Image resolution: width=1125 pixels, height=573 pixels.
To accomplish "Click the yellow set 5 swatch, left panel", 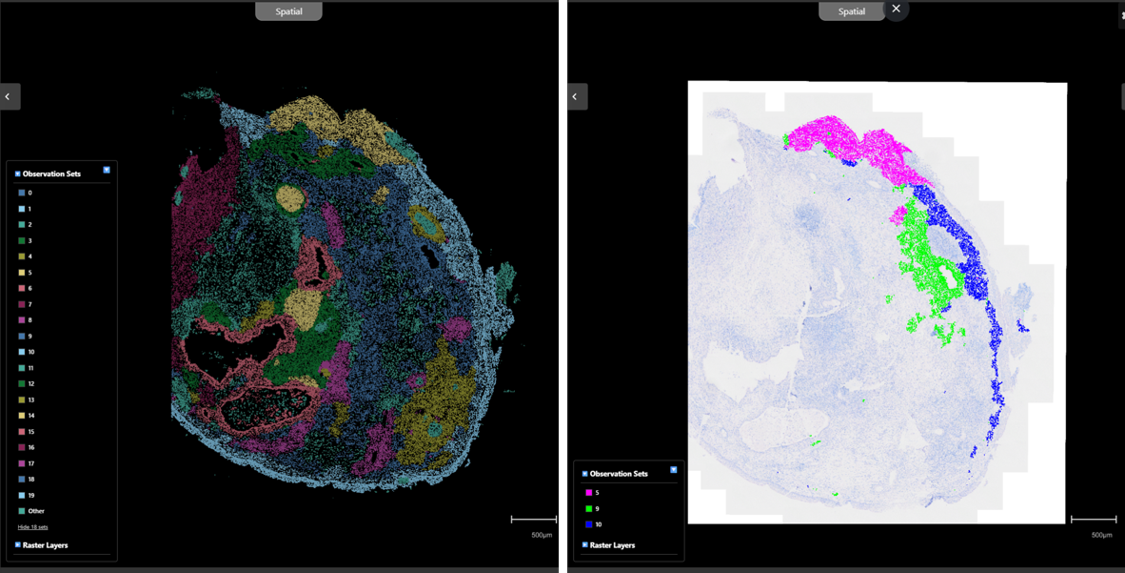I will (x=22, y=273).
